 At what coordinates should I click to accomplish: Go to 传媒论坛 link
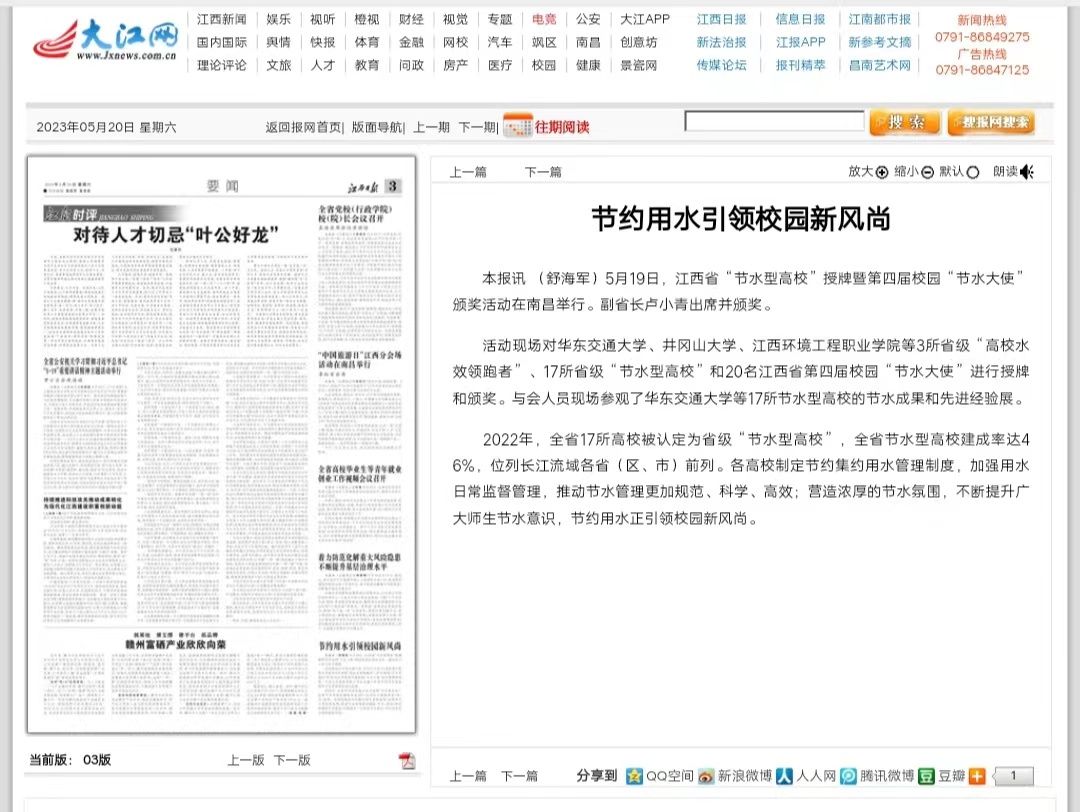721,65
